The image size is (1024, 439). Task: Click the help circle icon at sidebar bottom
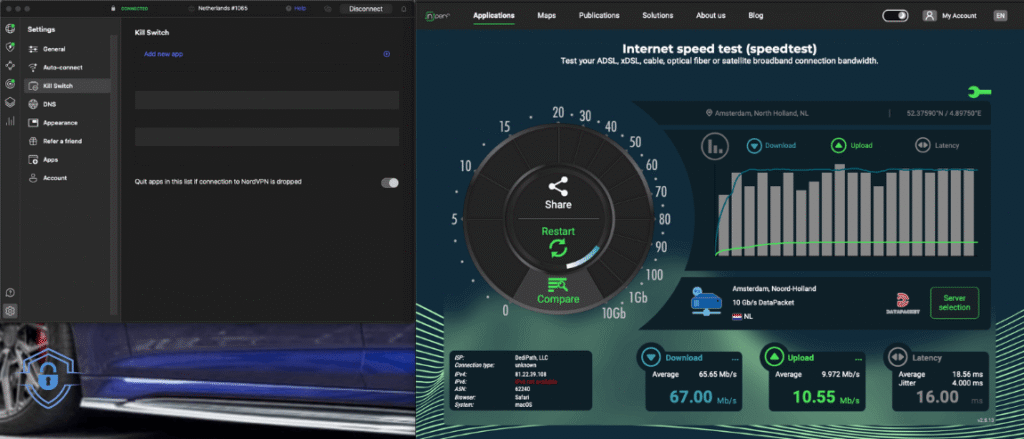10,293
